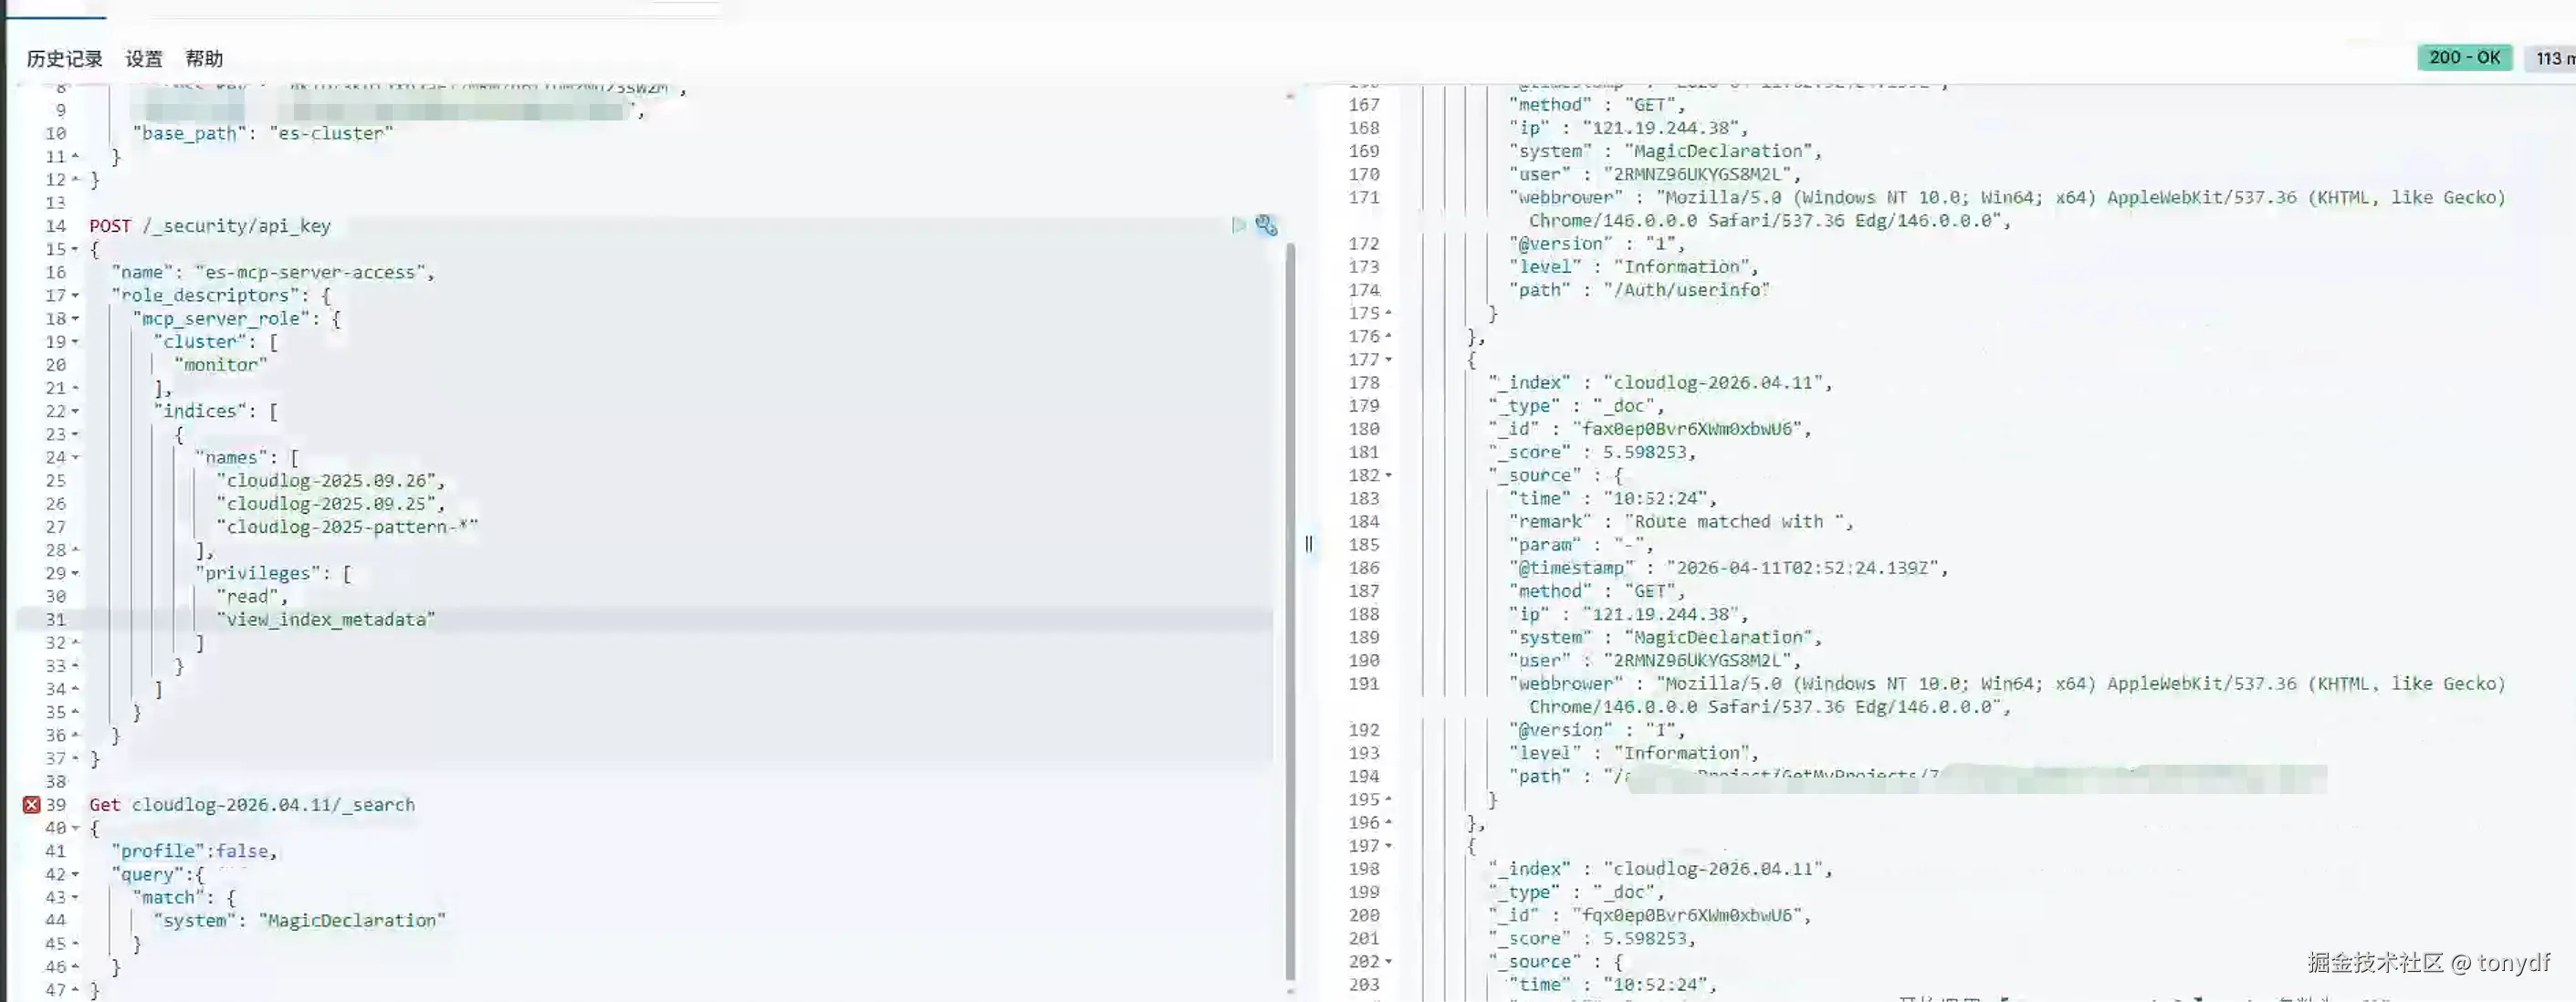Viewport: 2576px width, 1002px height.
Task: Place cursor on POST /_security/api_key line
Action: point(210,226)
